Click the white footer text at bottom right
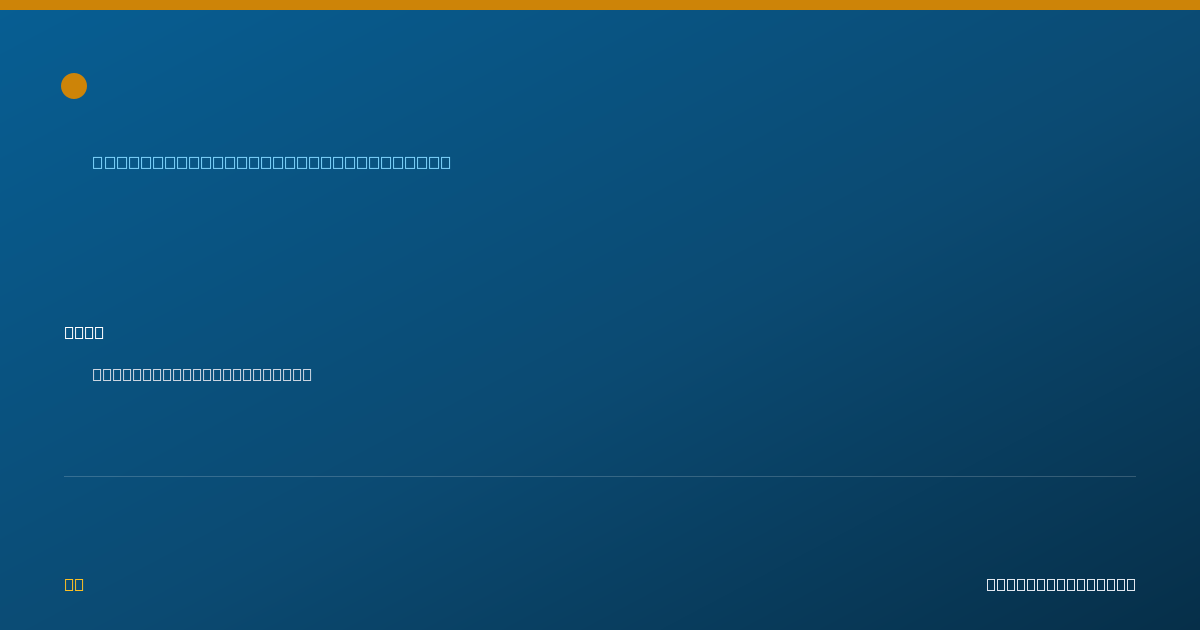Viewport: 1200px width, 630px height. click(x=1061, y=584)
